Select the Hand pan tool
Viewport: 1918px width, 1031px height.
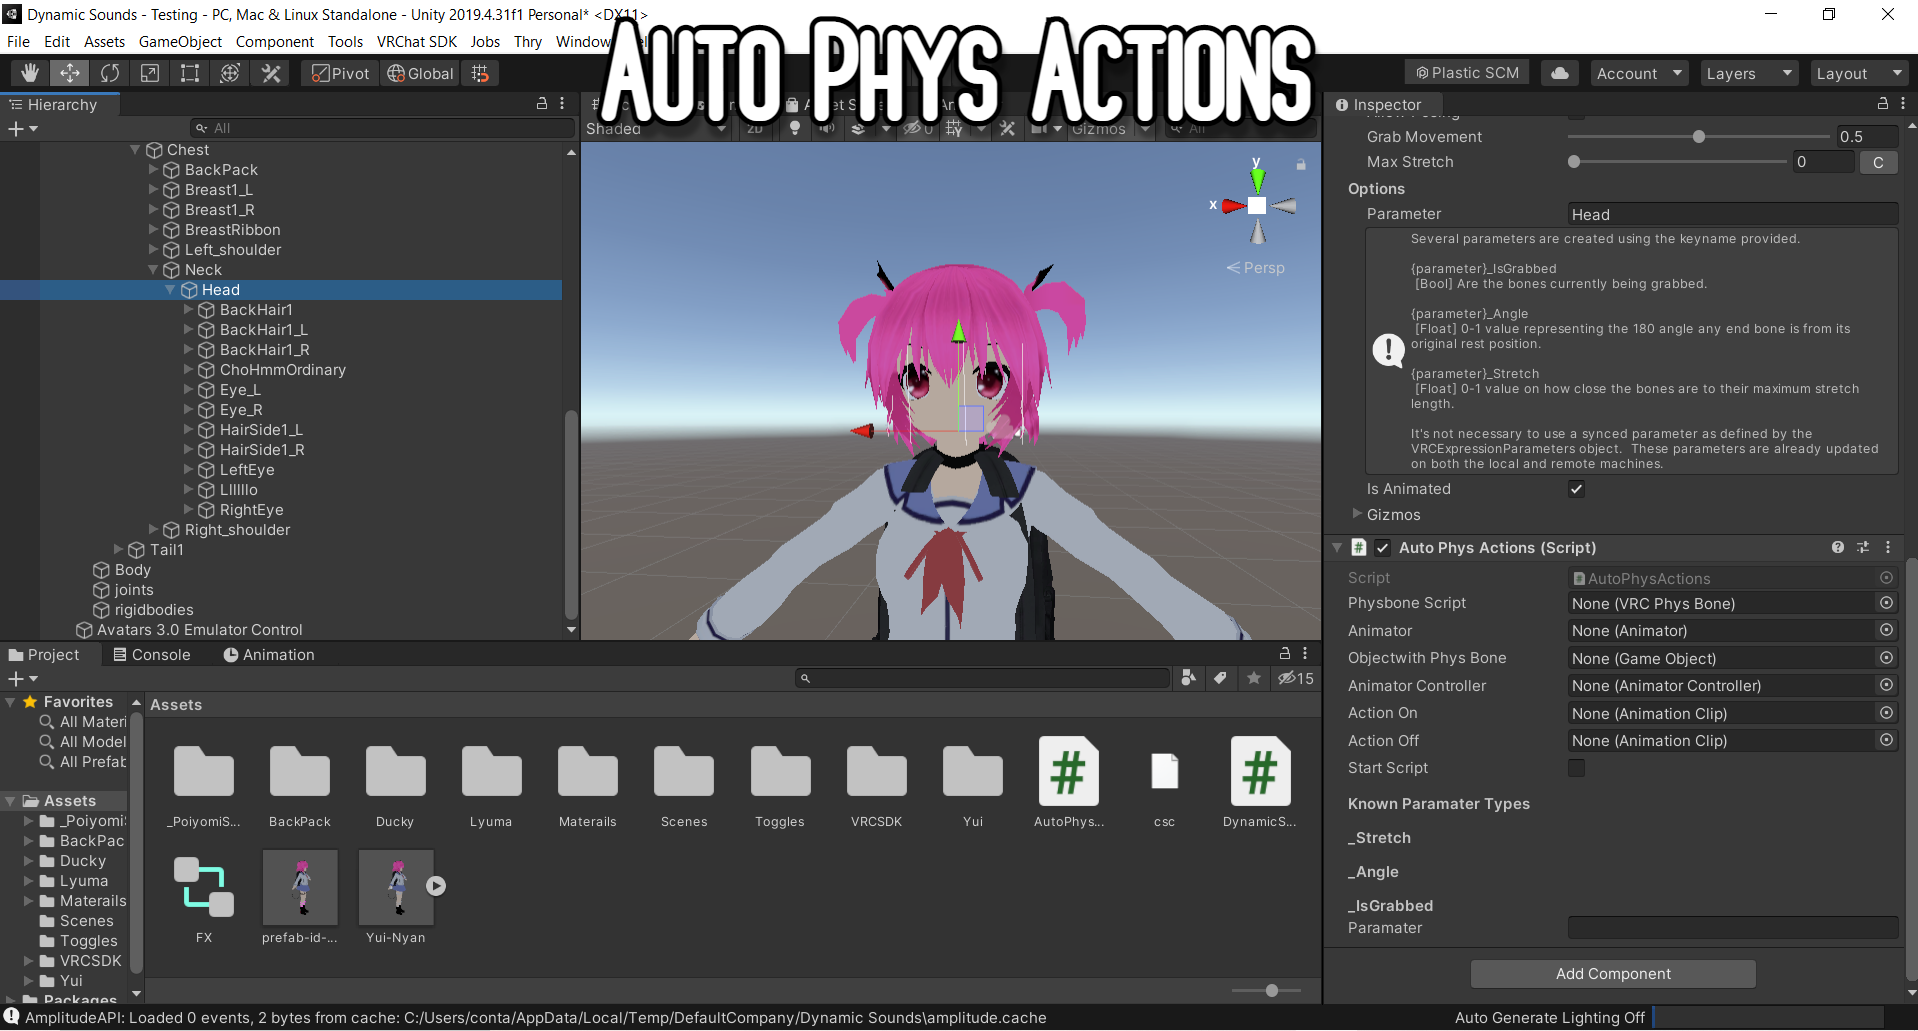click(x=29, y=72)
